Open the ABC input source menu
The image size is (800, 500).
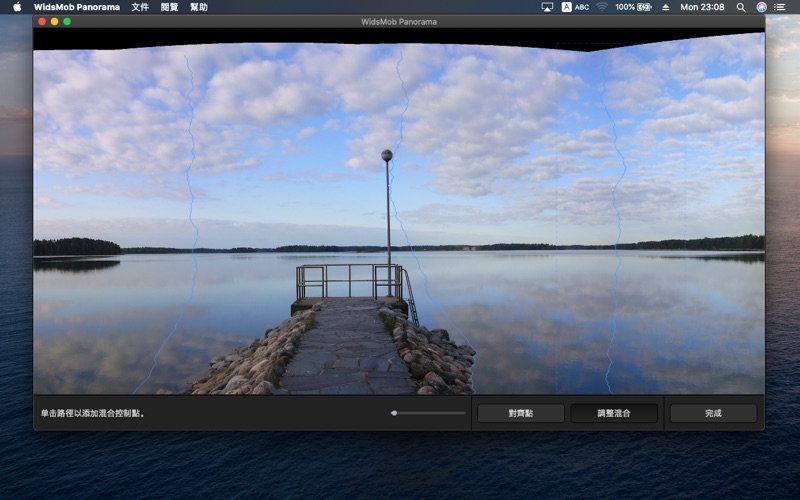click(x=574, y=7)
